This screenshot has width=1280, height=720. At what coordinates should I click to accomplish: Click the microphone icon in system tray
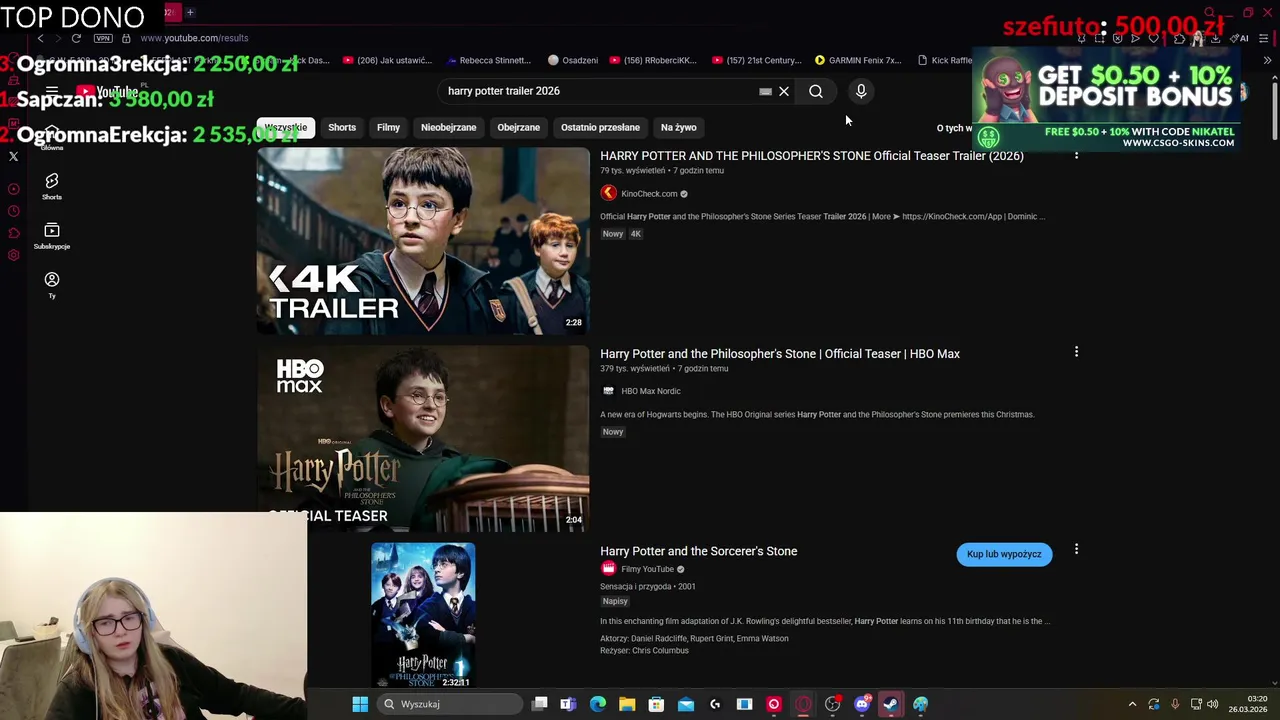click(x=1175, y=704)
